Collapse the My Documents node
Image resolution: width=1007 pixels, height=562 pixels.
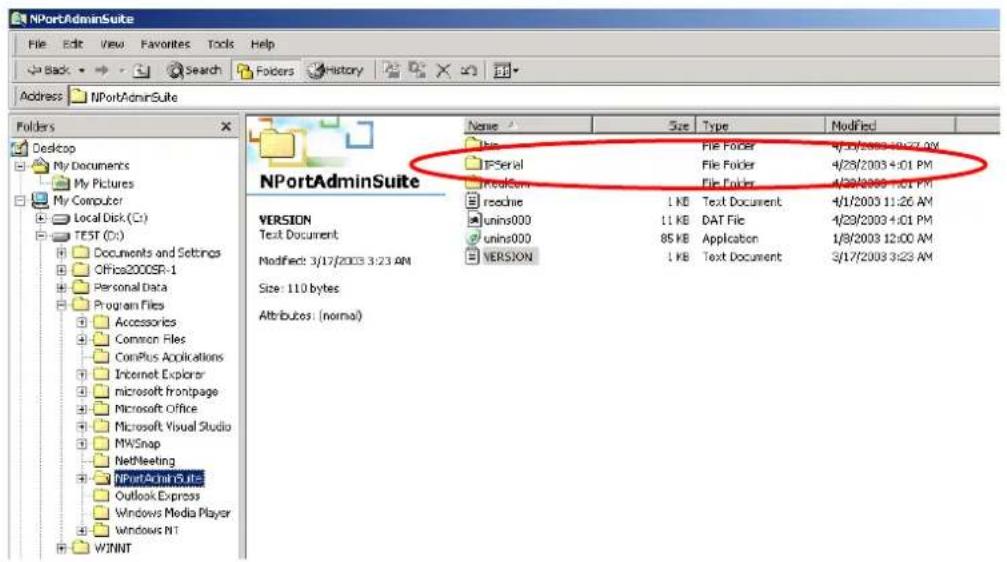click(x=20, y=166)
